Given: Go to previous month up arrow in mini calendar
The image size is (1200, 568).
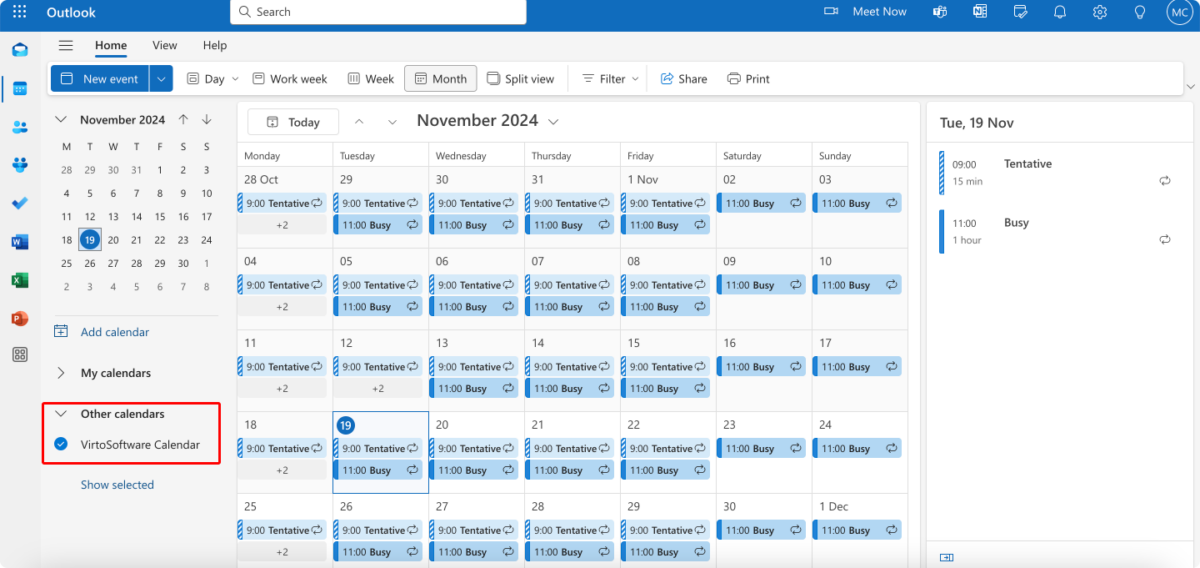Looking at the screenshot, I should point(183,119).
